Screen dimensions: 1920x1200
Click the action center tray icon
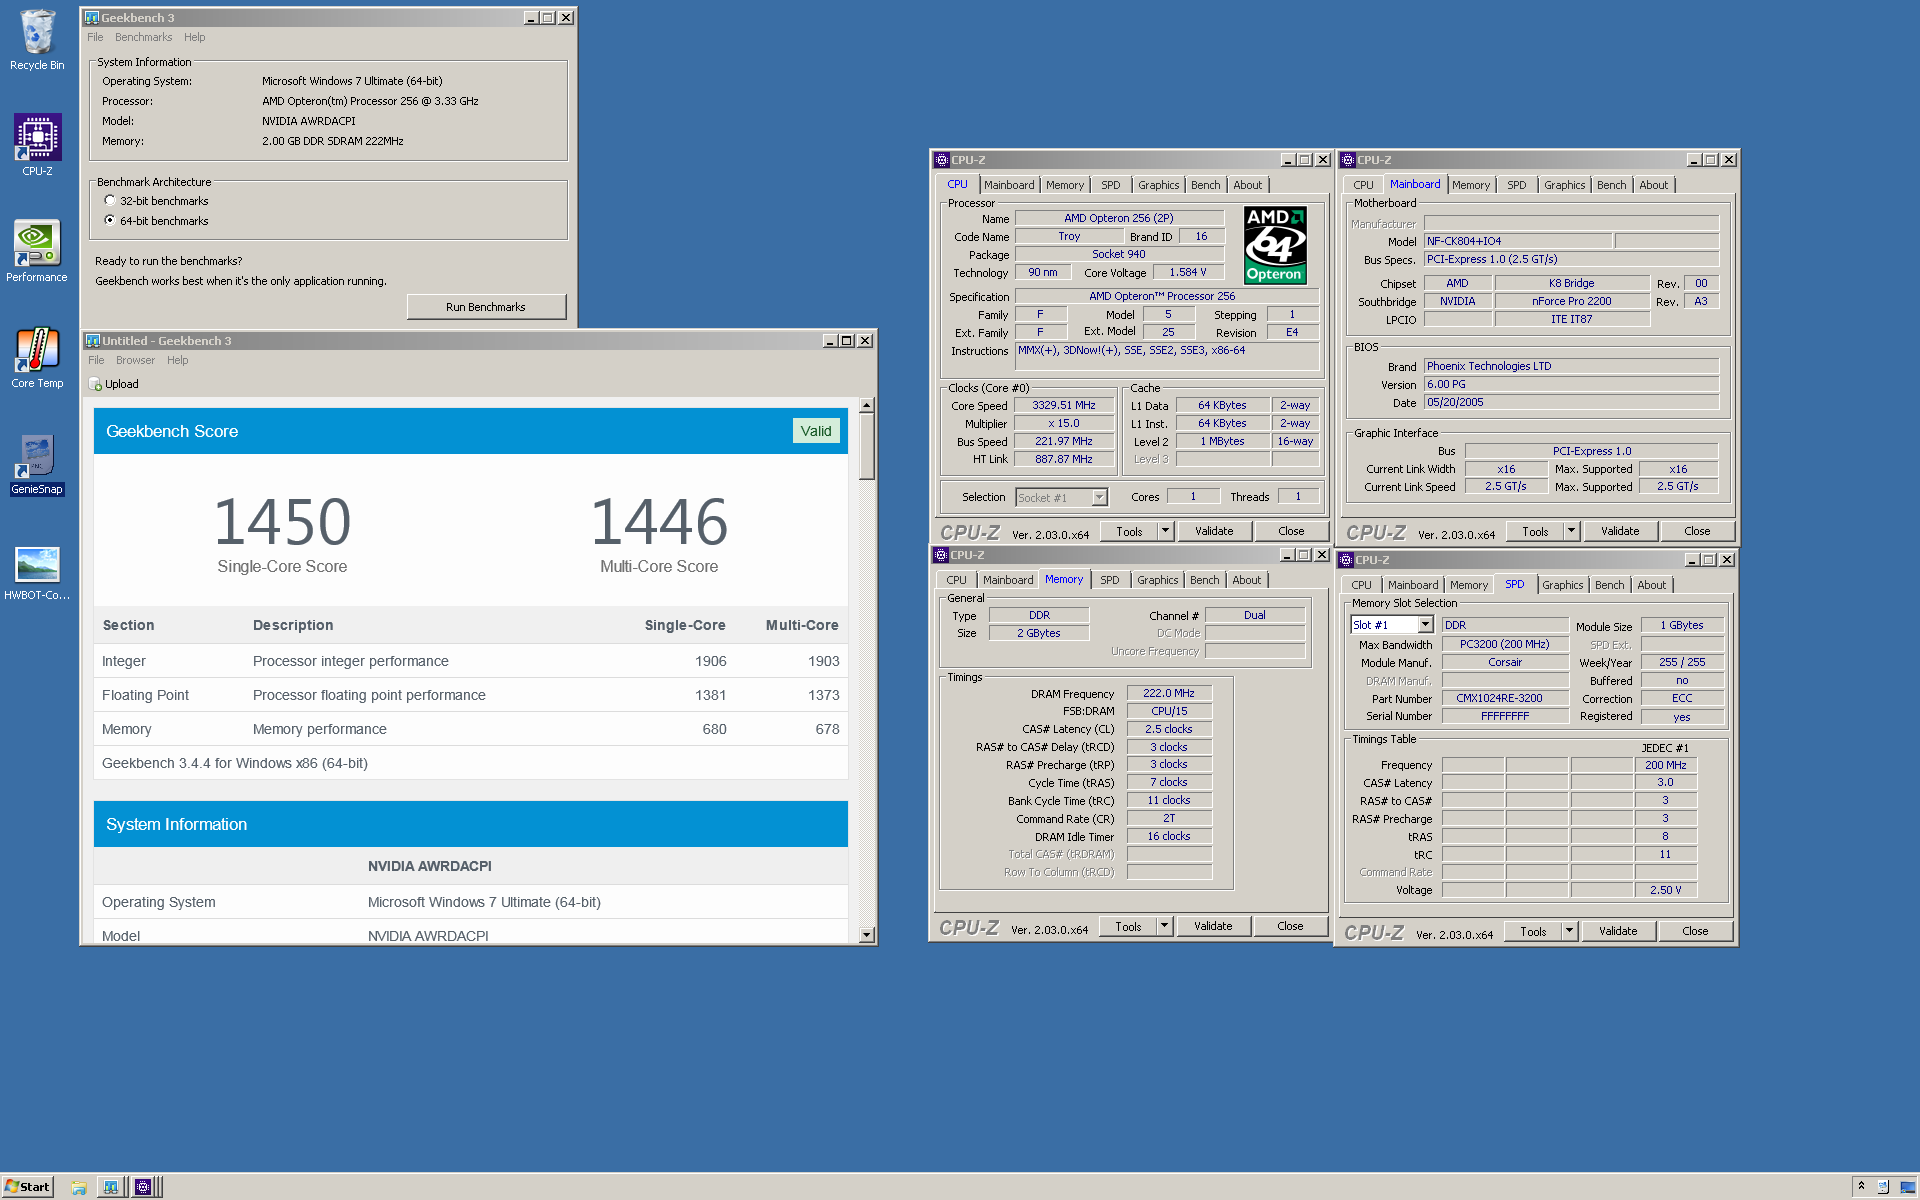point(1883,1187)
